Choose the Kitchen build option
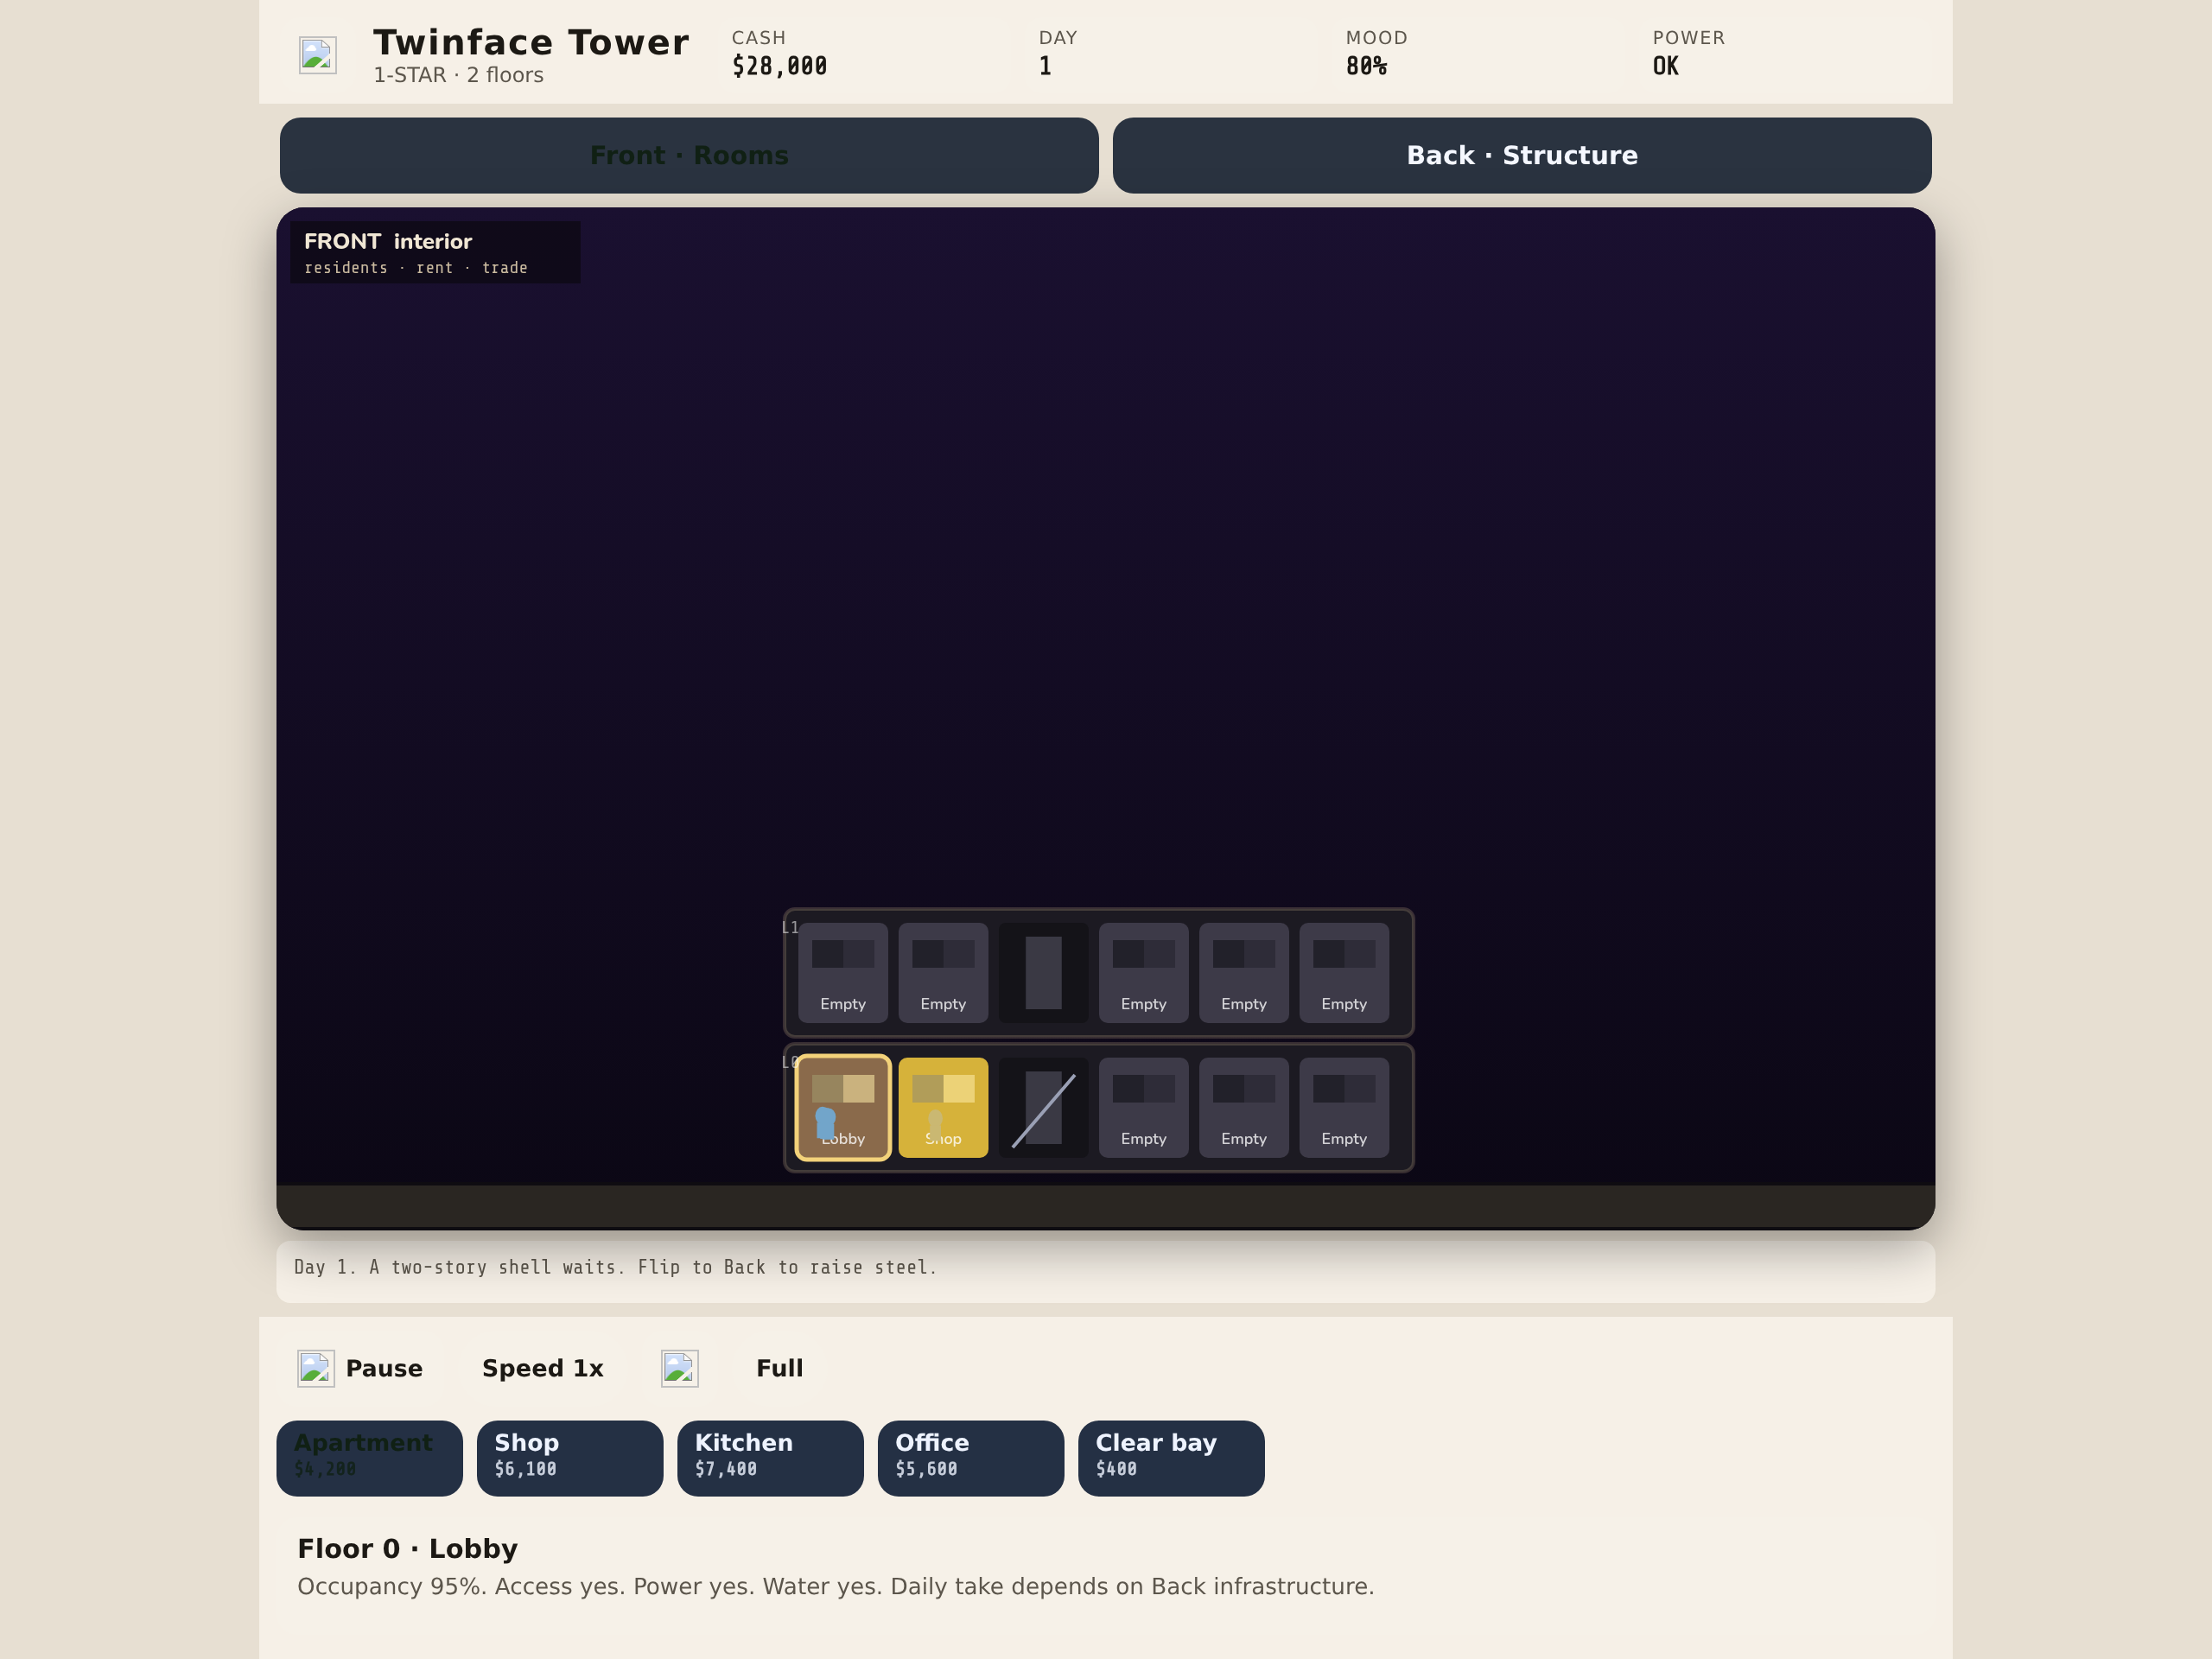 point(770,1458)
